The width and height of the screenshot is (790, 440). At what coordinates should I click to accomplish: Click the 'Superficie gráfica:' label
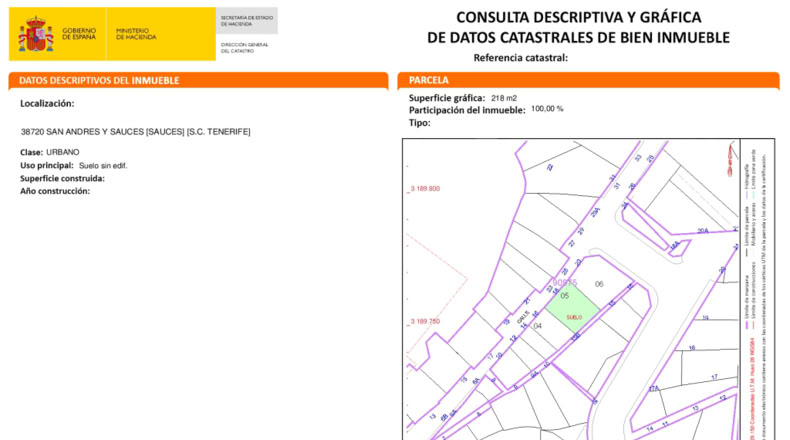coord(447,98)
